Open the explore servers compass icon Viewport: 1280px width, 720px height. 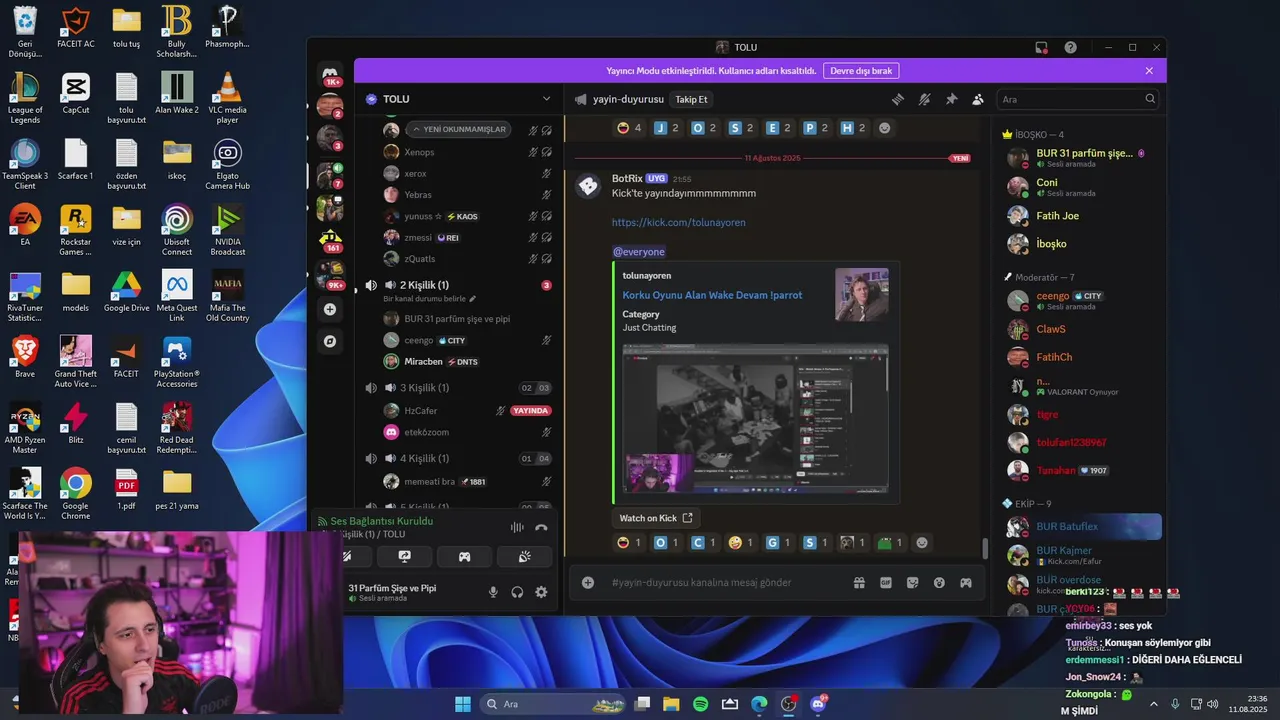[x=330, y=341]
